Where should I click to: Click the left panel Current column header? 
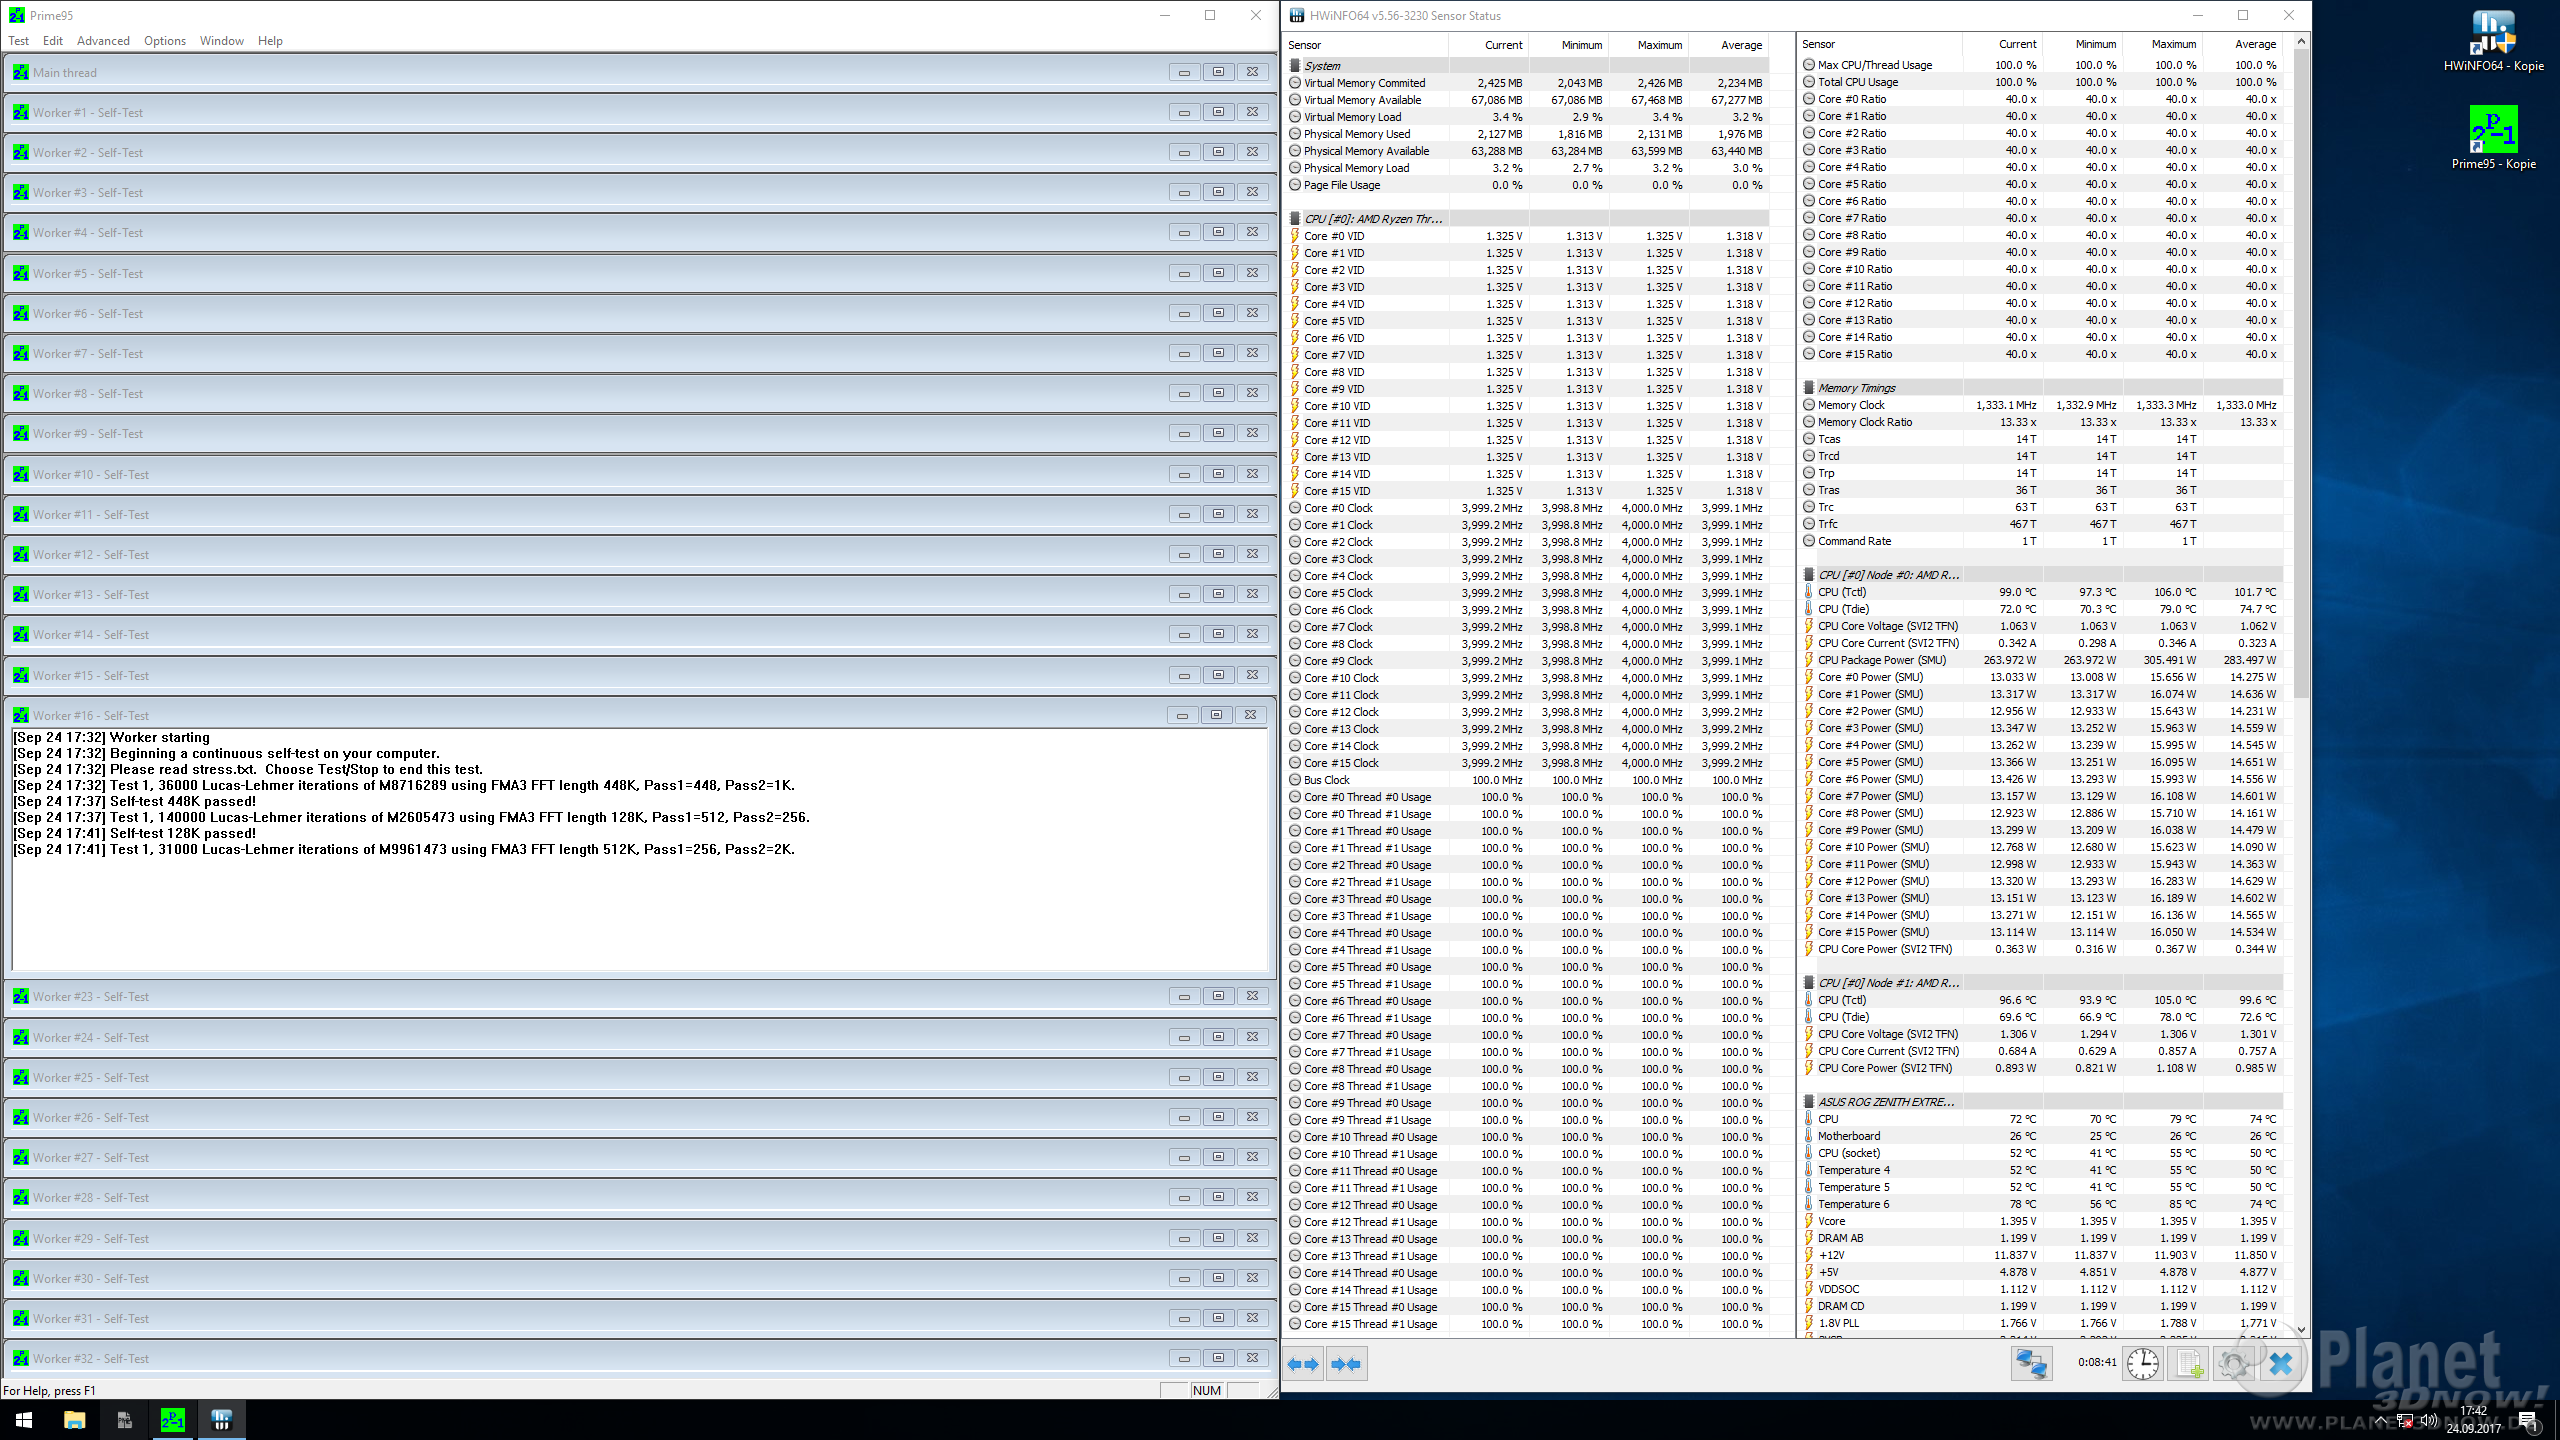(1488, 45)
